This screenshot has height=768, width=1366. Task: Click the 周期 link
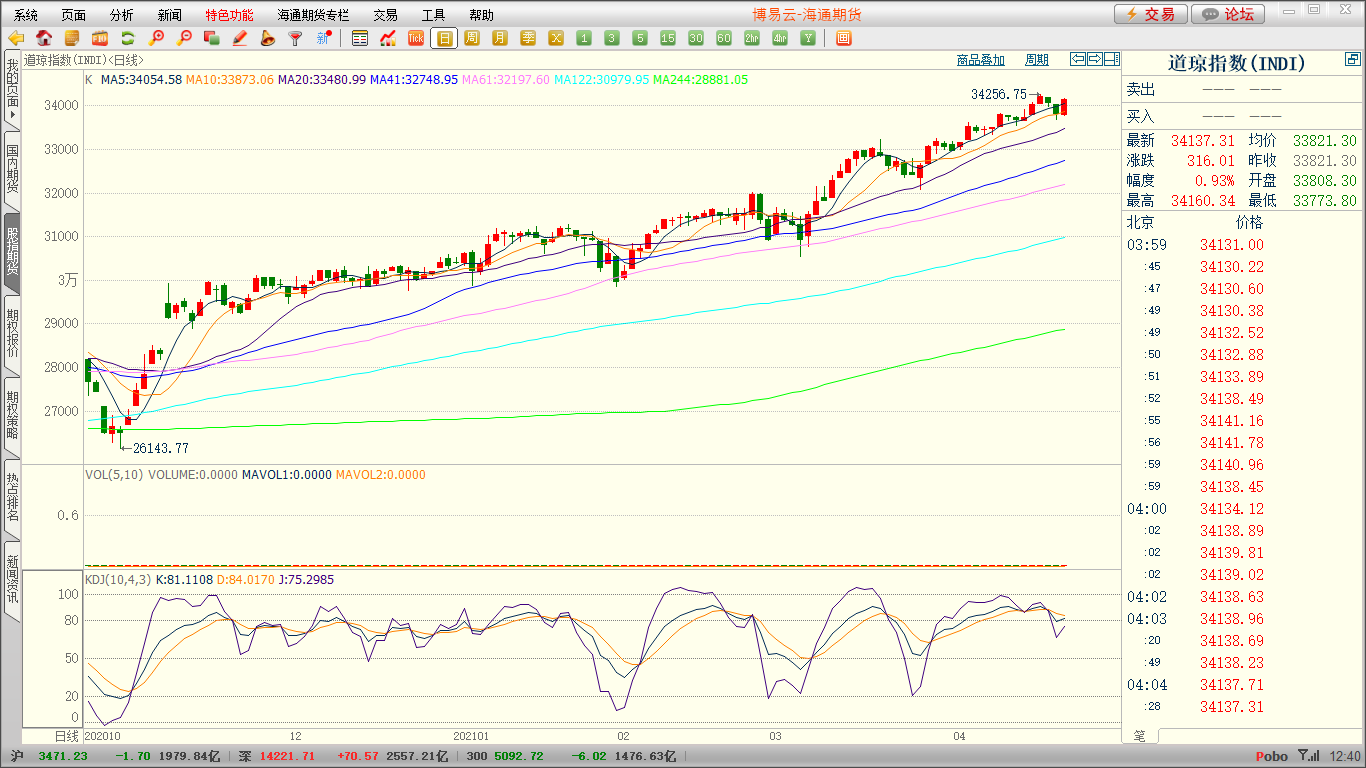point(1037,60)
